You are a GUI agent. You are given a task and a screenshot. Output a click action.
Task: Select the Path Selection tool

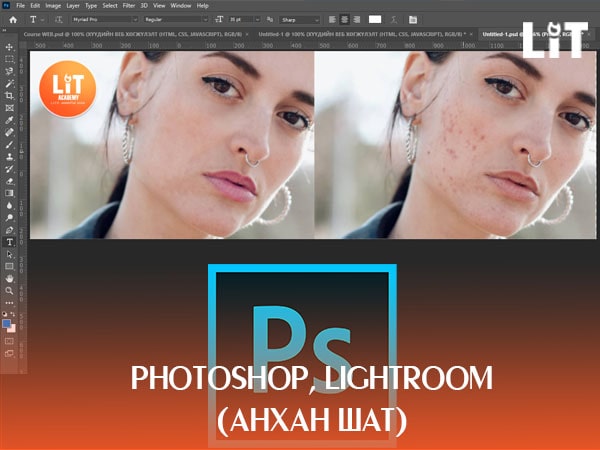click(9, 254)
